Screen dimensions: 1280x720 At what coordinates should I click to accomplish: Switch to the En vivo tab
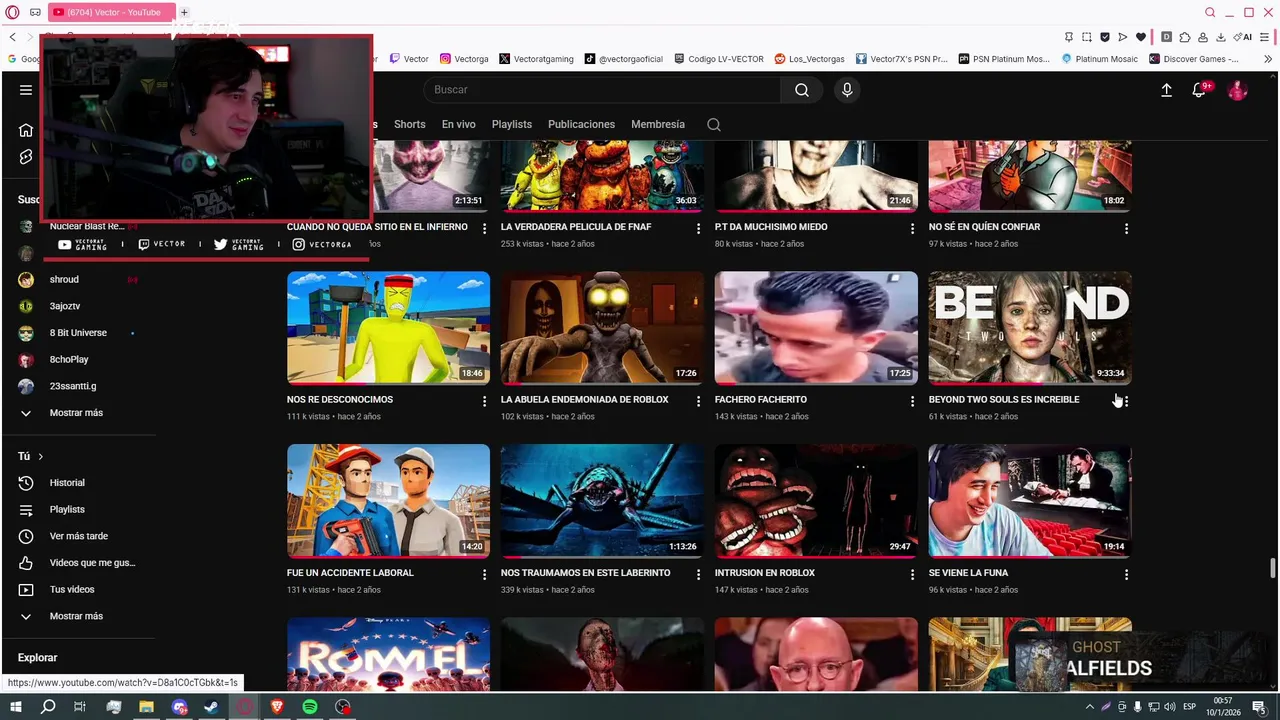click(458, 124)
